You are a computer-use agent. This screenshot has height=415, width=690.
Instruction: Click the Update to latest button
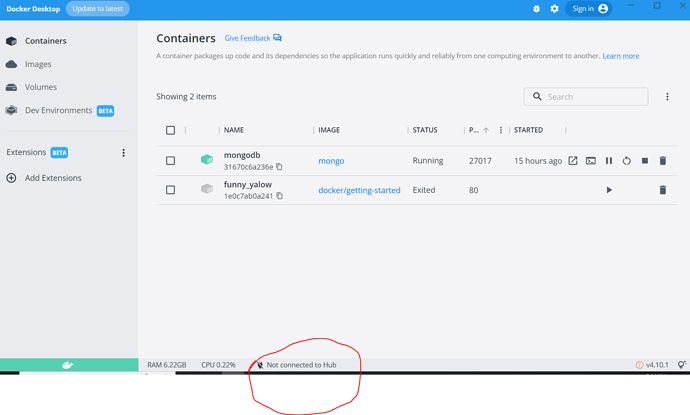[98, 9]
